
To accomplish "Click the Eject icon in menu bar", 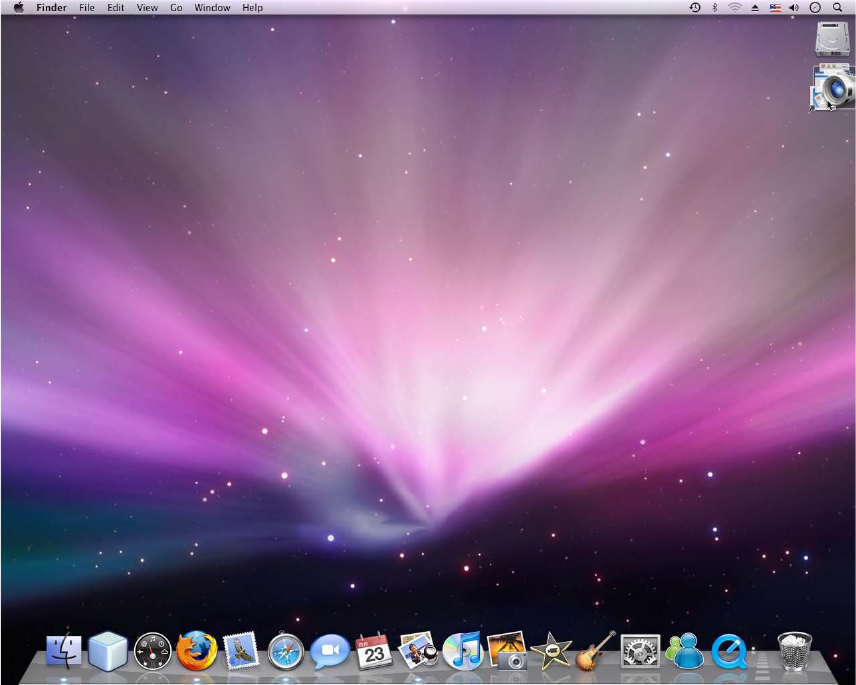I will tap(755, 8).
